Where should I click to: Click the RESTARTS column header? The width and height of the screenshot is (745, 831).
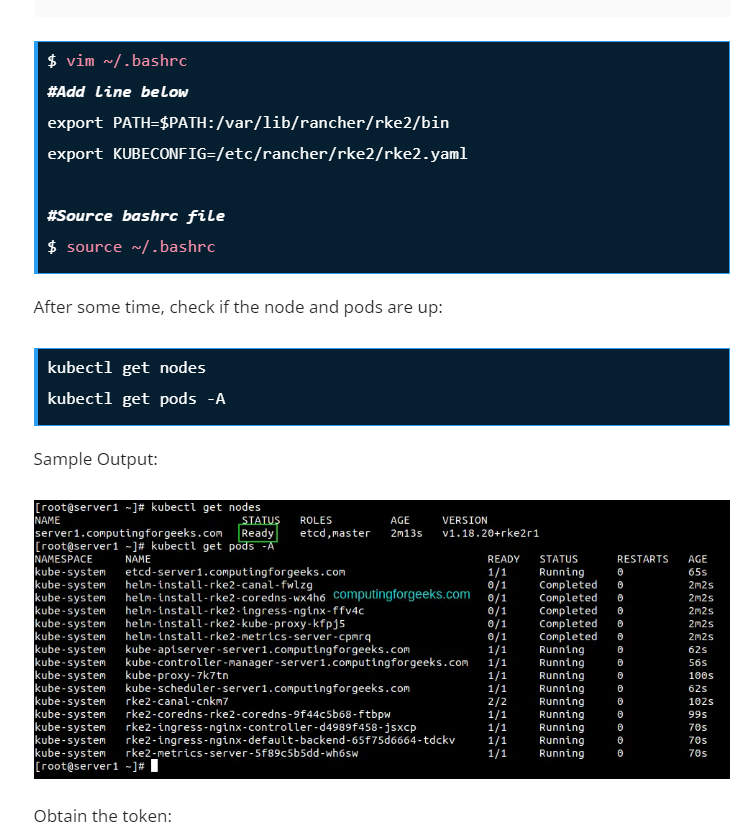[642, 559]
